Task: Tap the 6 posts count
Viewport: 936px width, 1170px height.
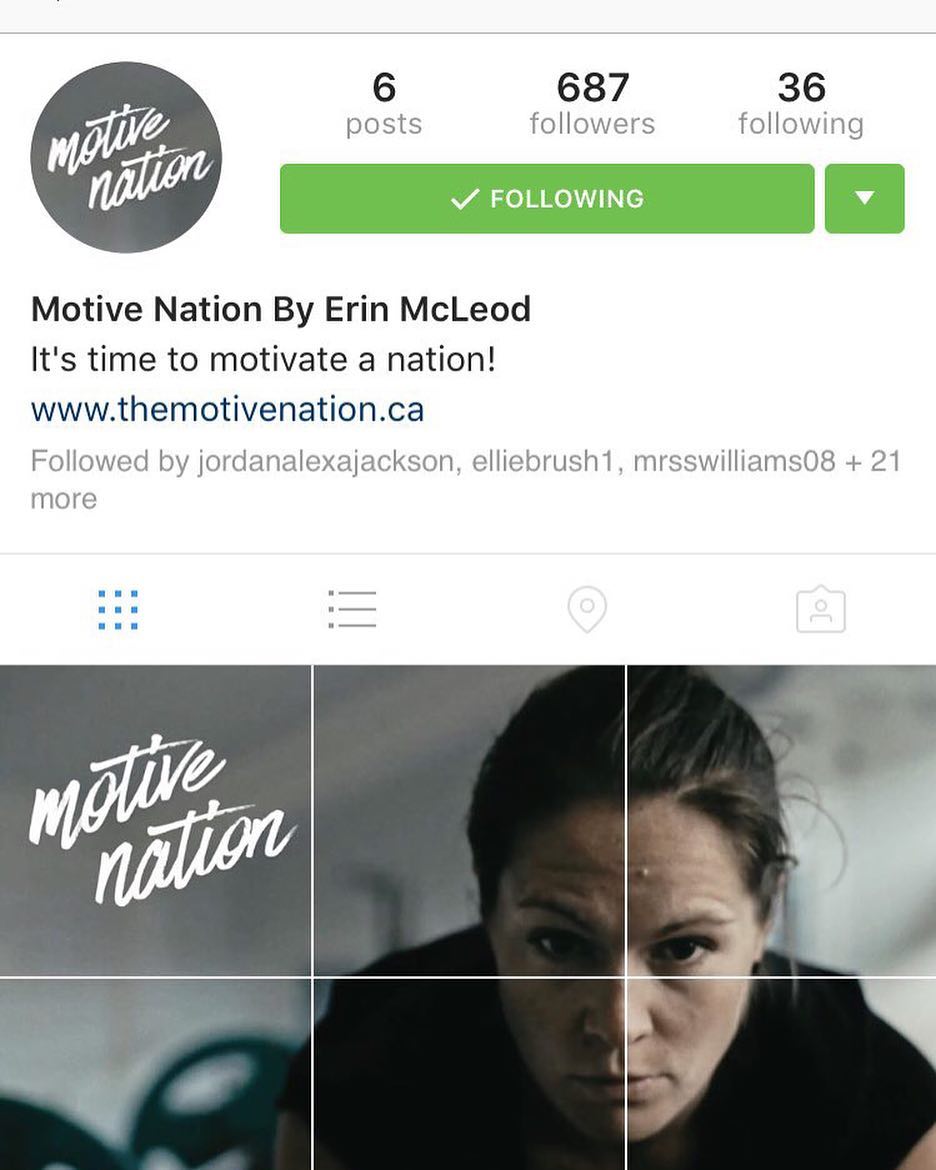Action: click(x=384, y=104)
